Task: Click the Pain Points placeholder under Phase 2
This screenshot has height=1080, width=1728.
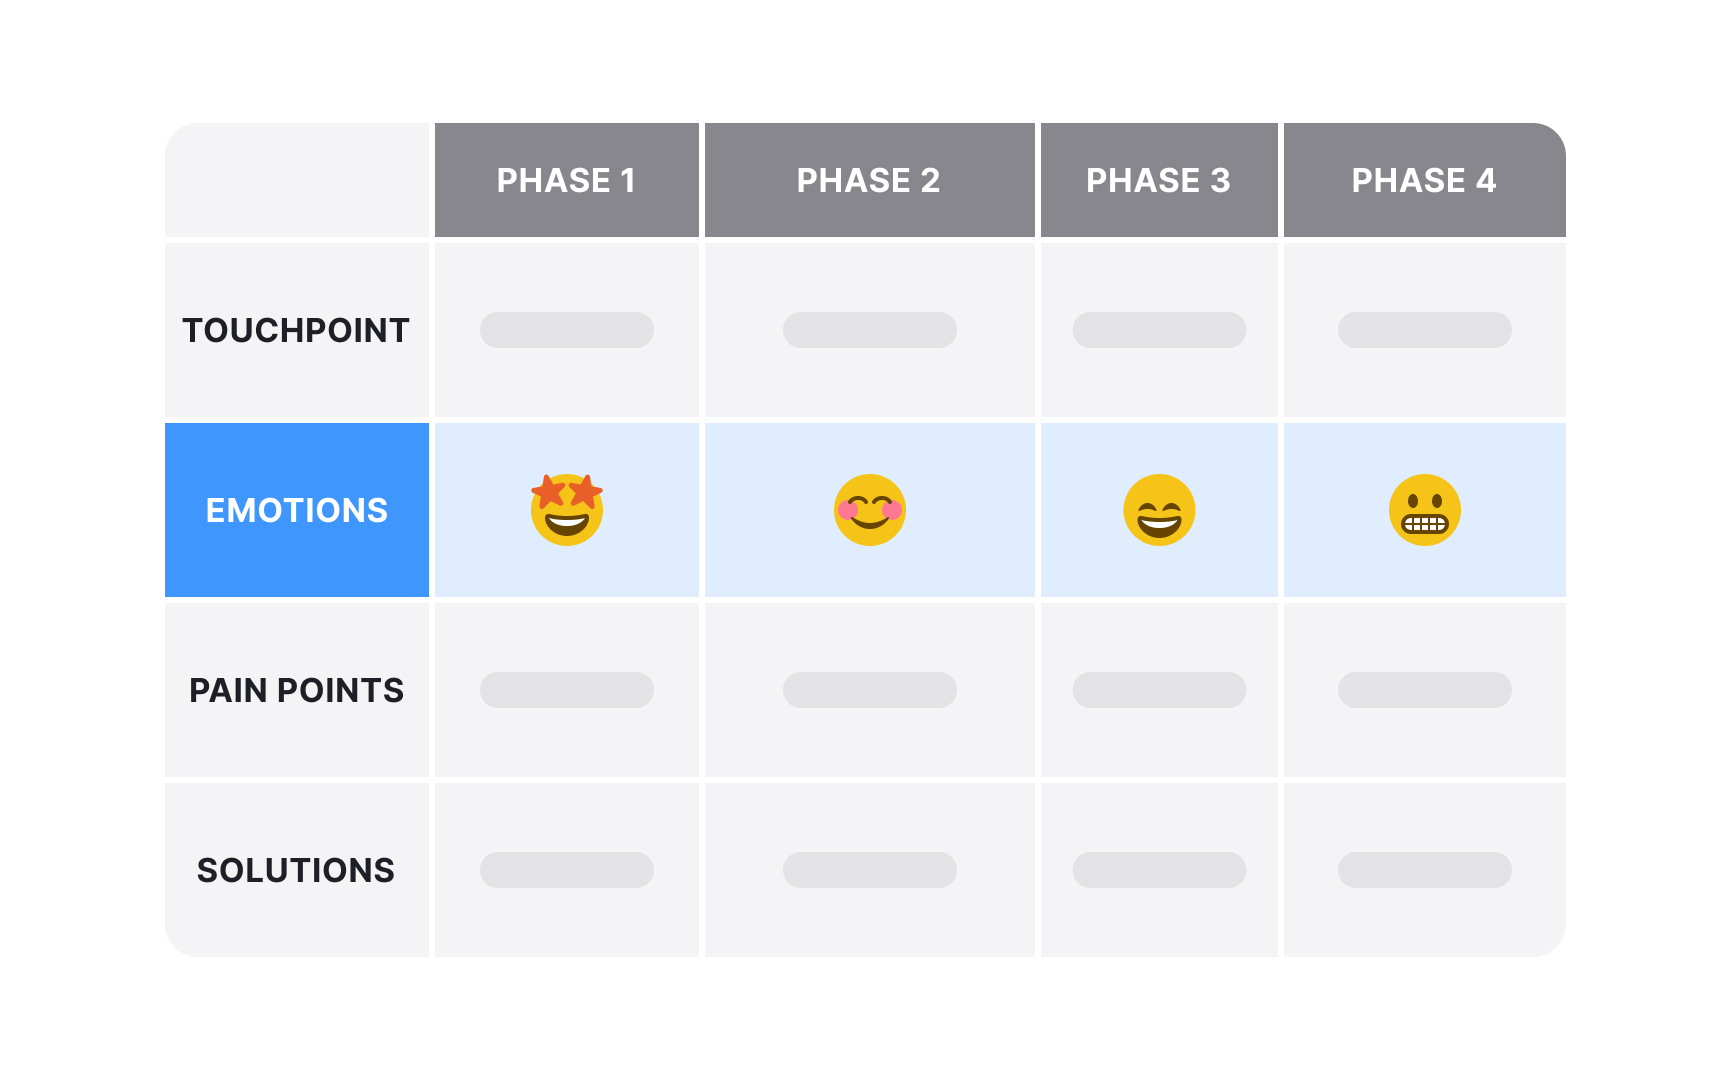Action: click(869, 690)
